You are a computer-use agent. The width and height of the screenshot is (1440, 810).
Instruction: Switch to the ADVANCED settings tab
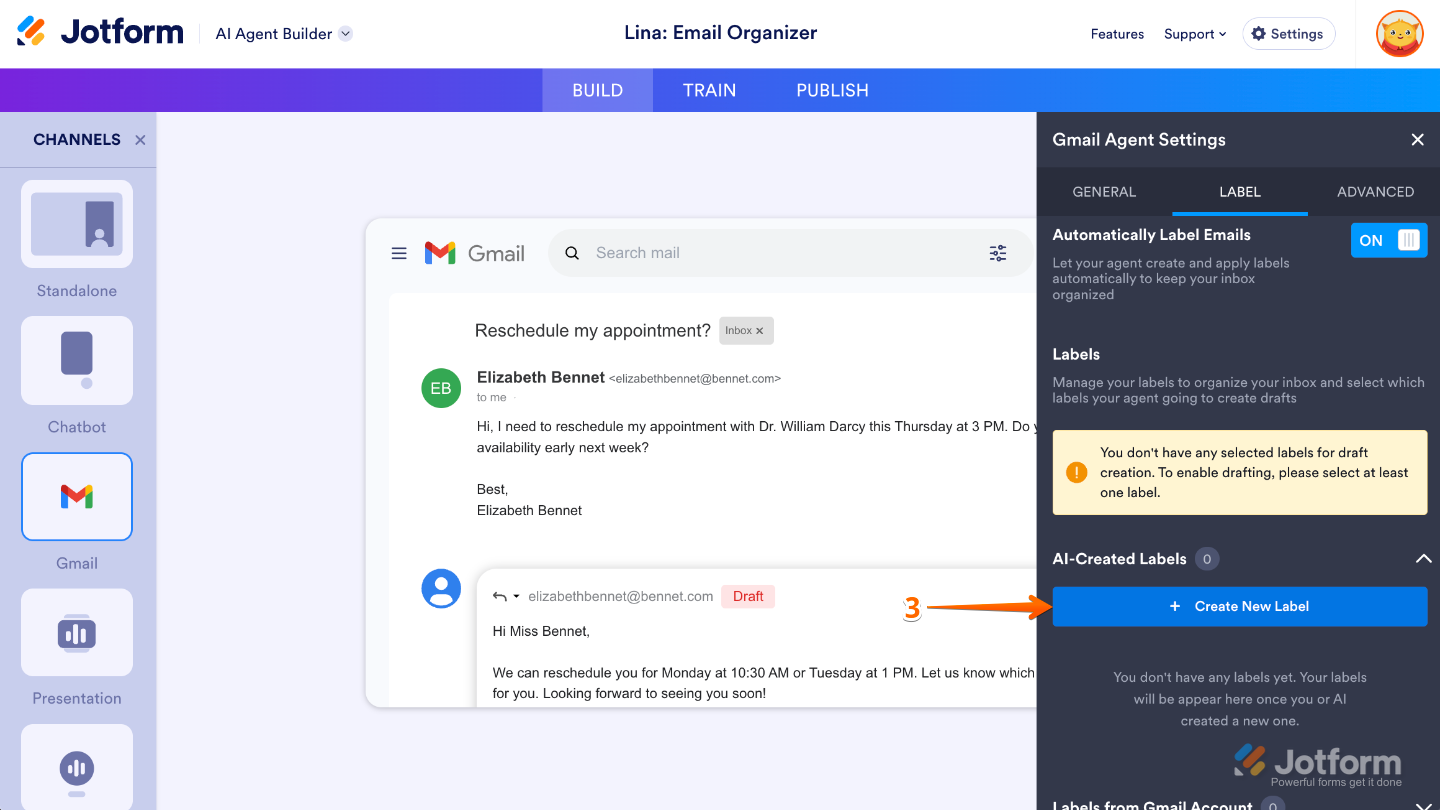[x=1375, y=192]
